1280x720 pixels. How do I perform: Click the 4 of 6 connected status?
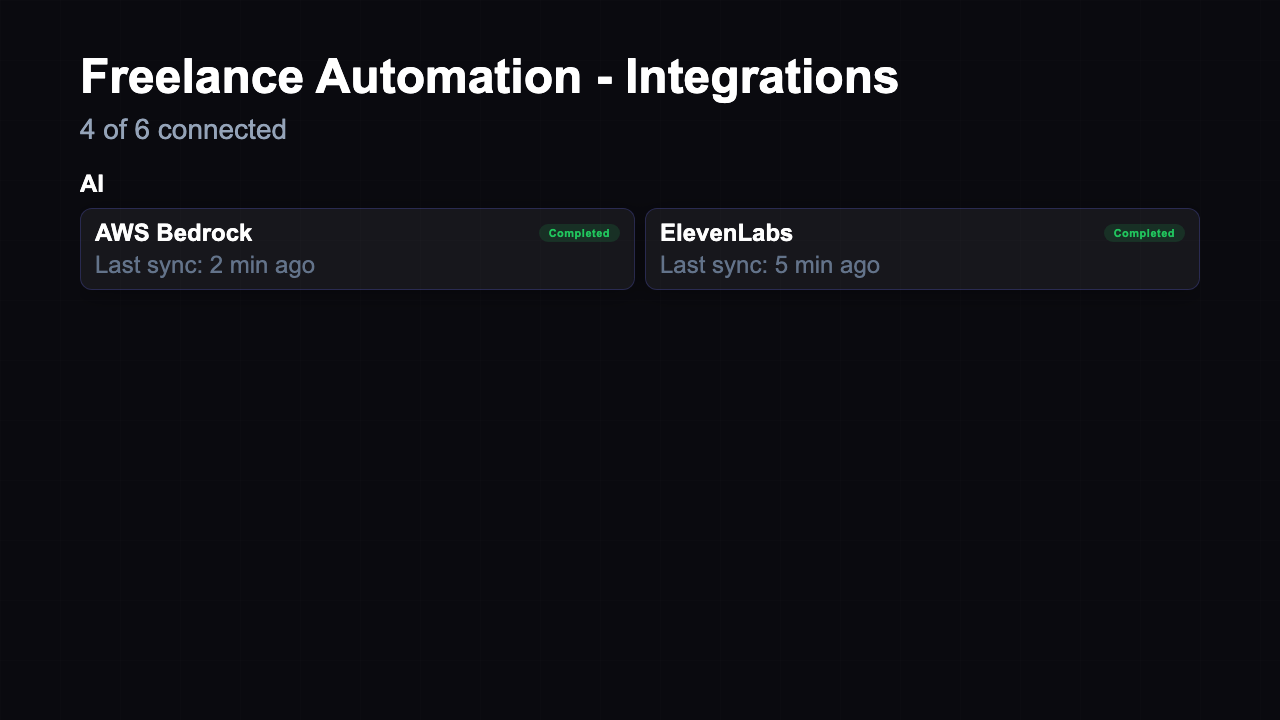pos(183,129)
